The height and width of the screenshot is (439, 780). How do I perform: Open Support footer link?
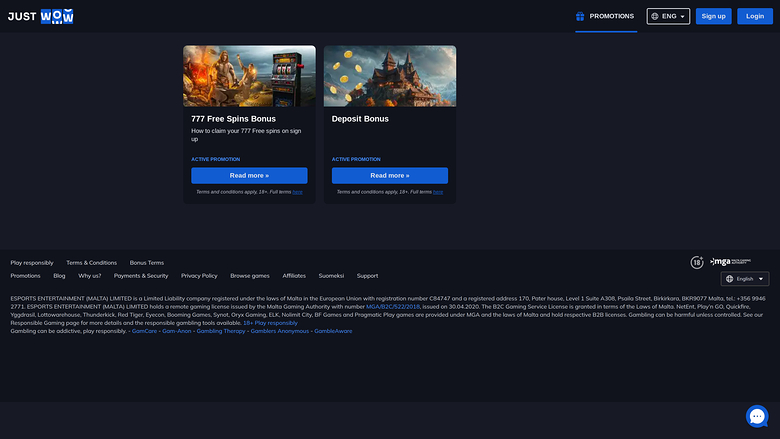[x=367, y=275]
